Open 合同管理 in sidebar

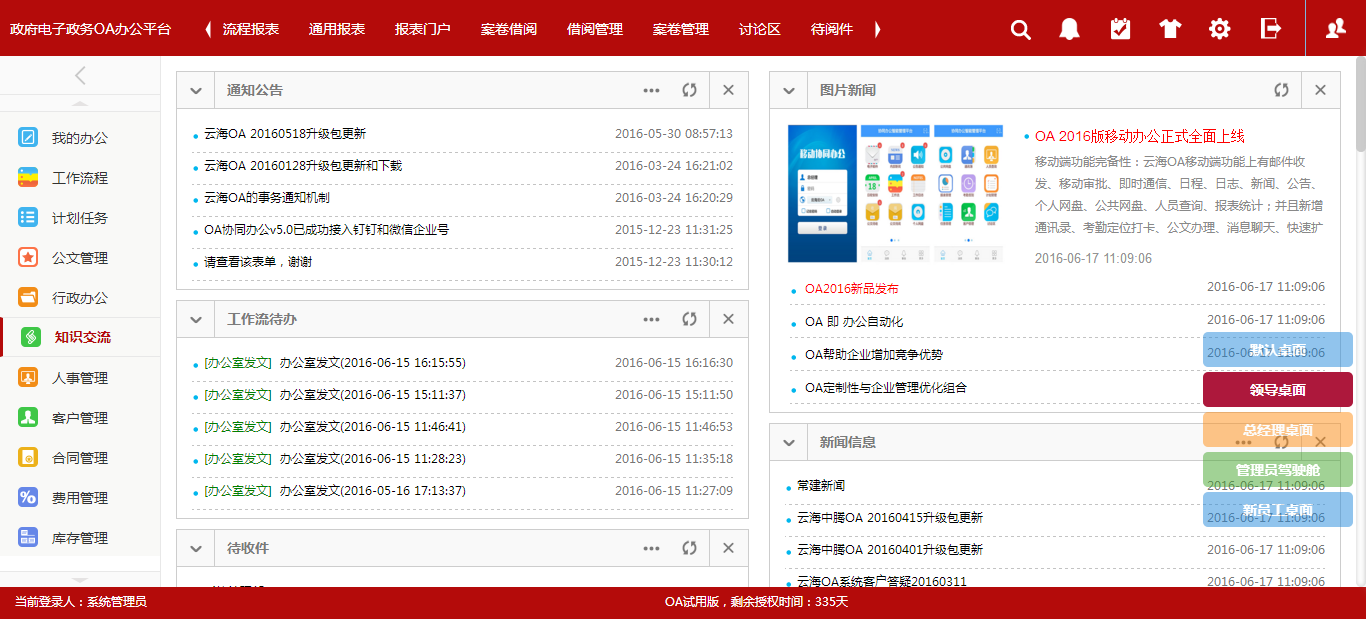pos(80,458)
